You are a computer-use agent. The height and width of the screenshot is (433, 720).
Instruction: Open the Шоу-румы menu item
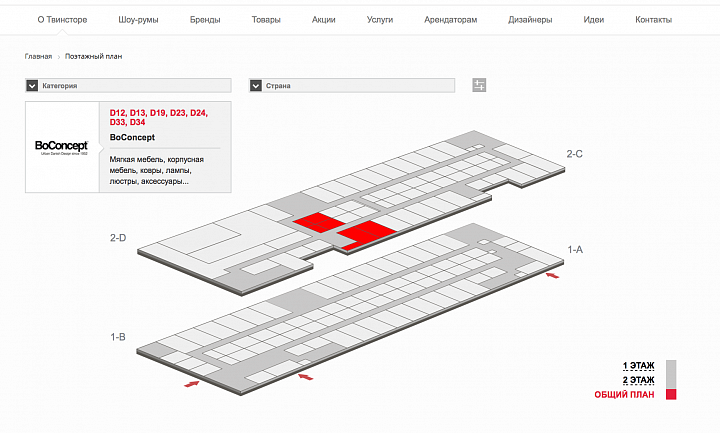coord(138,20)
